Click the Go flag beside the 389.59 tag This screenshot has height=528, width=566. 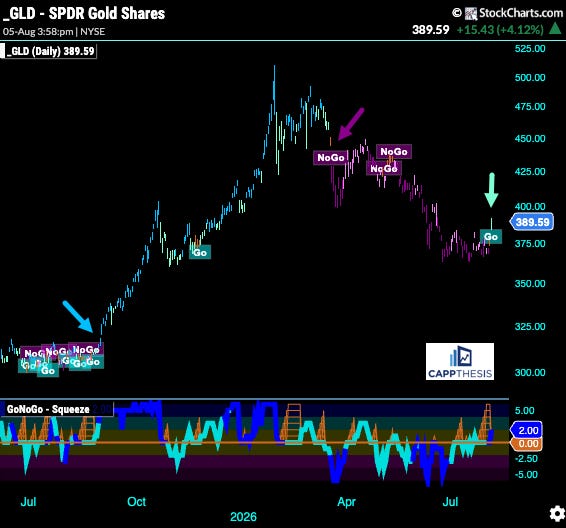(491, 237)
